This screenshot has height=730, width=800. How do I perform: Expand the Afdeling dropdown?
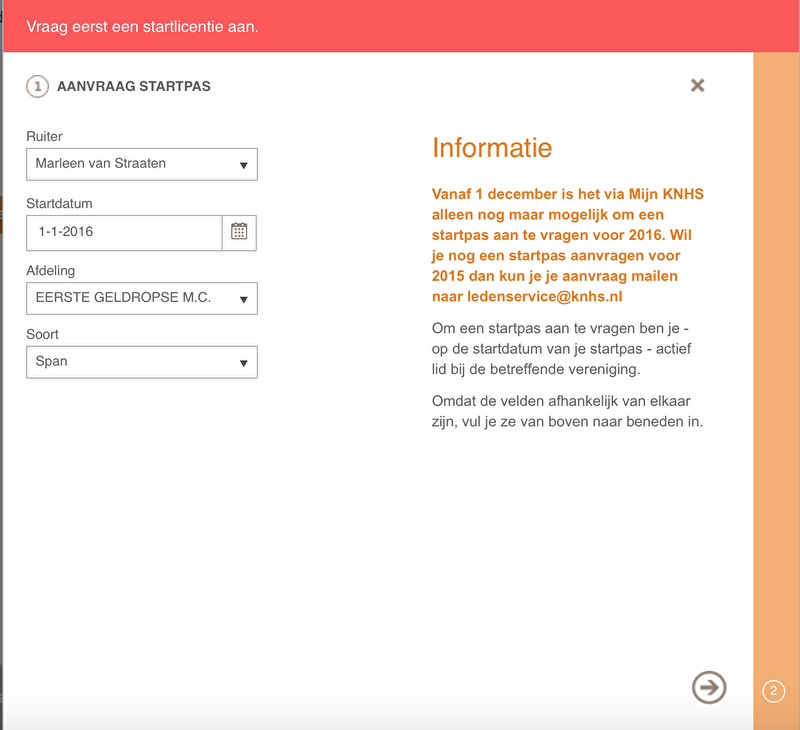point(142,298)
